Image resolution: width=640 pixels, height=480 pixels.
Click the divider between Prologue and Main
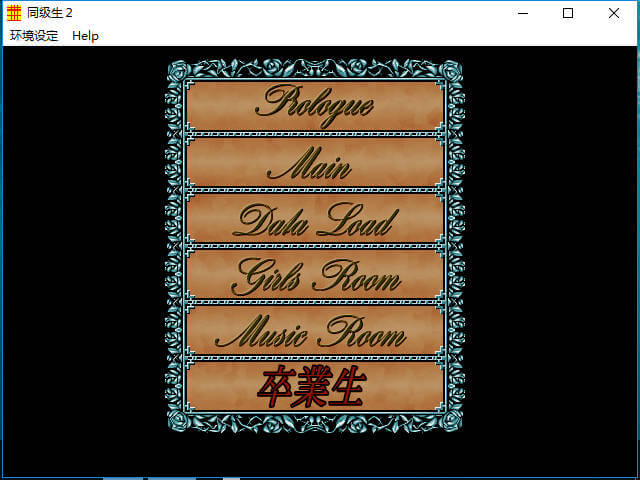coord(314,133)
